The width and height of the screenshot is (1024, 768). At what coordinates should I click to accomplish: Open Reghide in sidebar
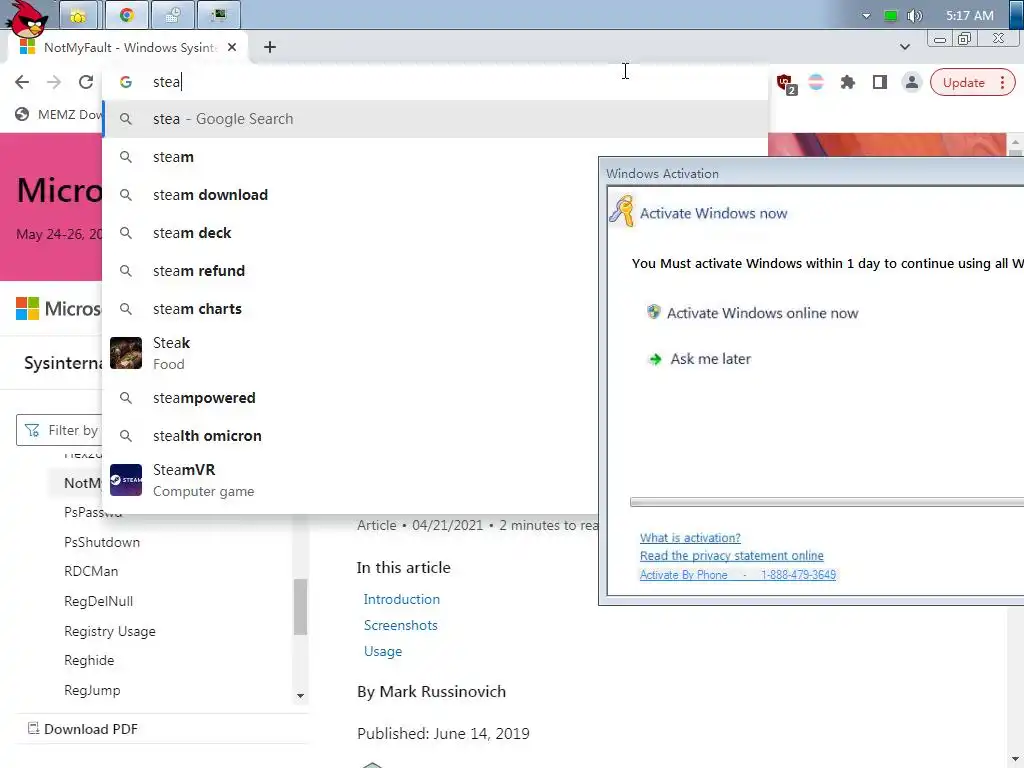click(x=89, y=660)
